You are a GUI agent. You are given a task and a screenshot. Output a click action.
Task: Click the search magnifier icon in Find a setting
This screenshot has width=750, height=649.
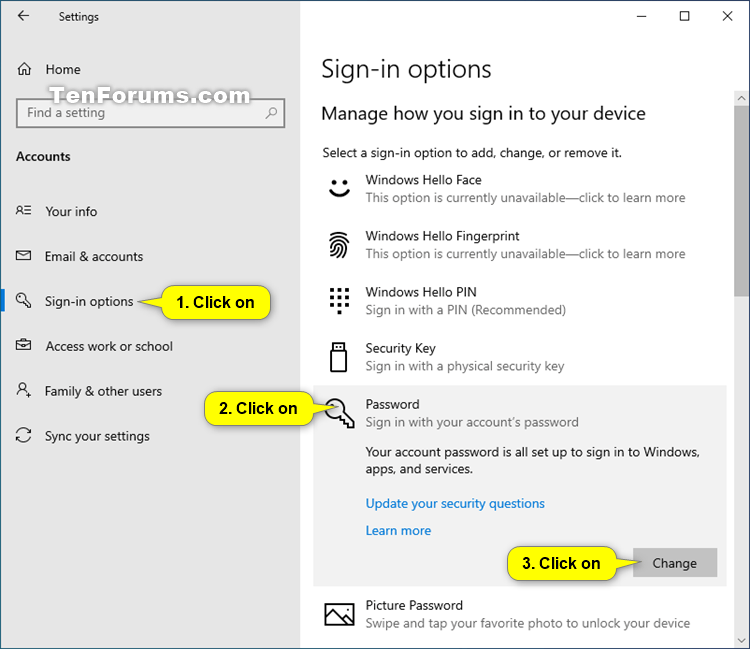pyautogui.click(x=271, y=113)
